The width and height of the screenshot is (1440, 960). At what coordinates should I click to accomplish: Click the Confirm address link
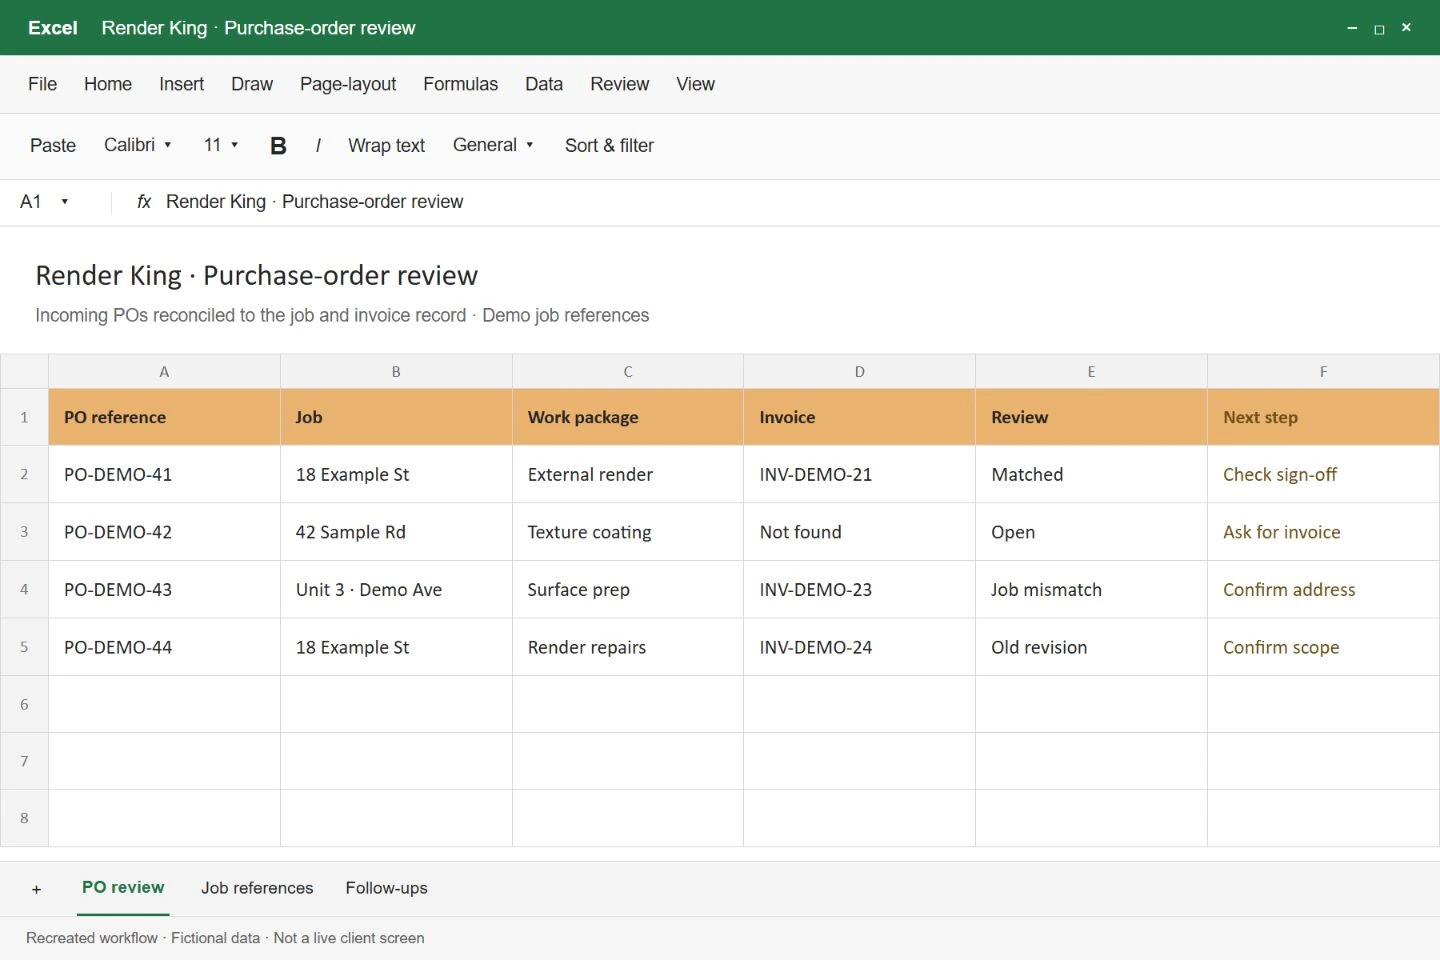1289,590
